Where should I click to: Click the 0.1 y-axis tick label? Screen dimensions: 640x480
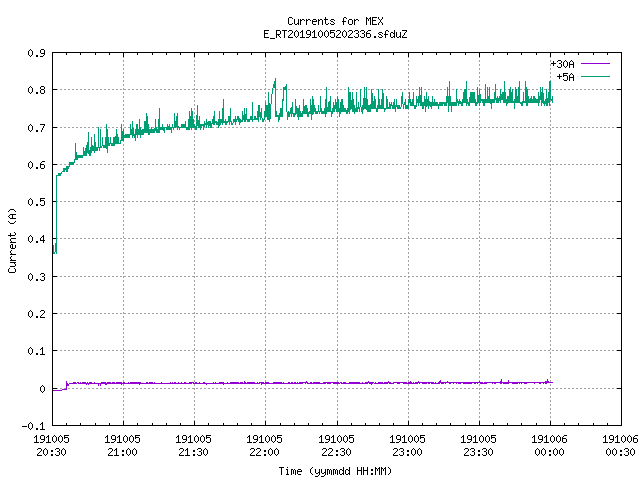click(x=36, y=351)
